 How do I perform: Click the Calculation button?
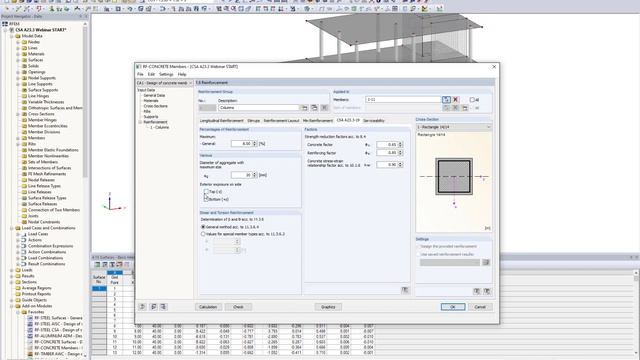click(x=208, y=307)
